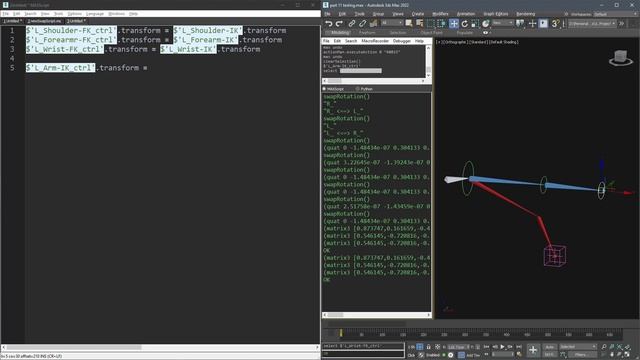Image resolution: width=640 pixels, height=360 pixels.
Task: Open the reference coordinate system 'View' dropdown
Action: (x=502, y=23)
